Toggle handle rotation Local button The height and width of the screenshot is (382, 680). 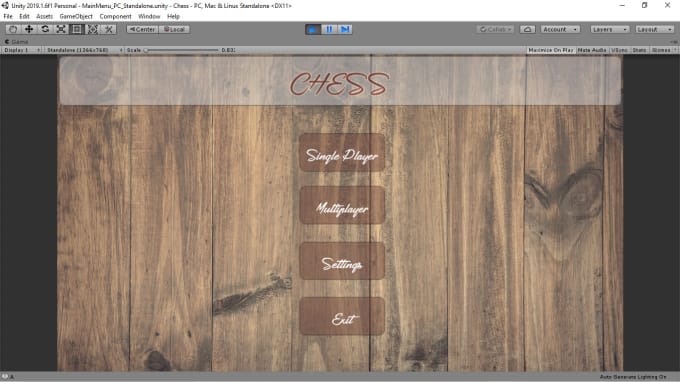coord(174,29)
